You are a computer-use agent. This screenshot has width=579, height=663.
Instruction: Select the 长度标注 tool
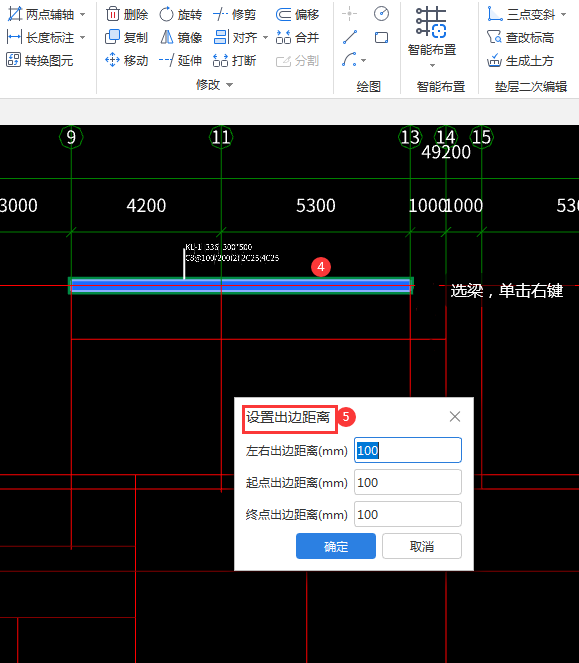(41, 38)
